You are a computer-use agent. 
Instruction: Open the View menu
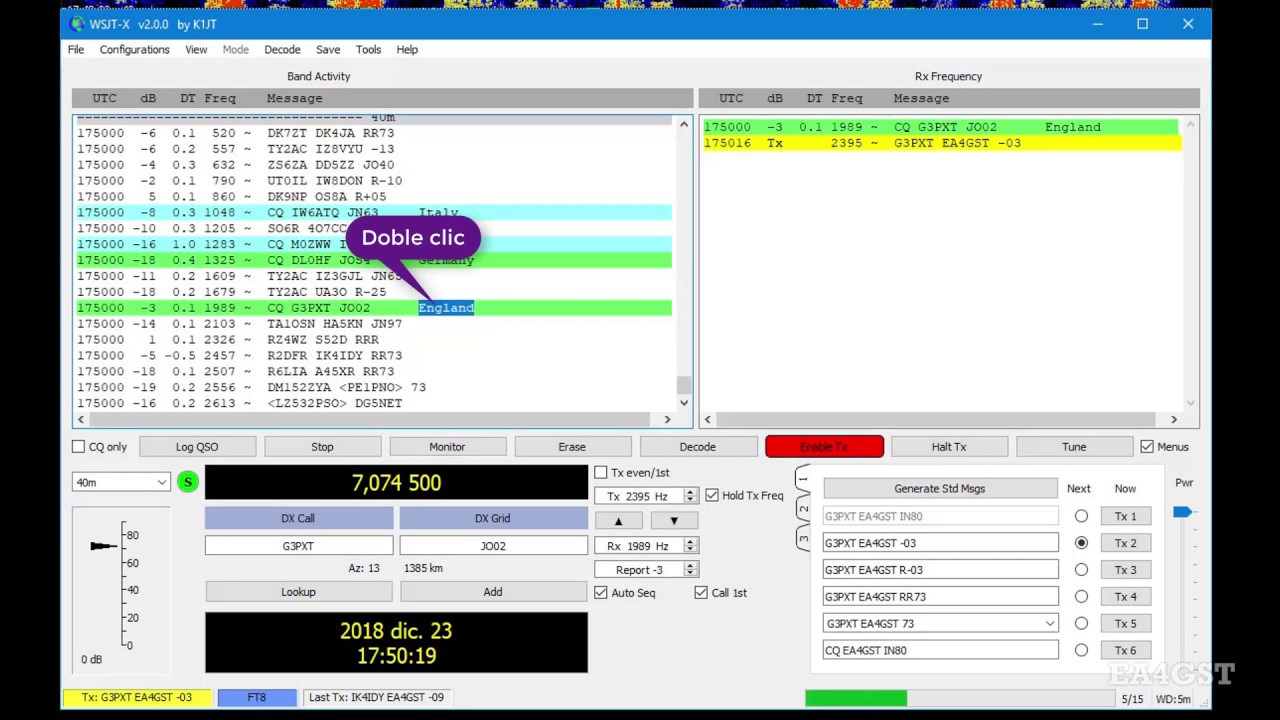point(196,49)
